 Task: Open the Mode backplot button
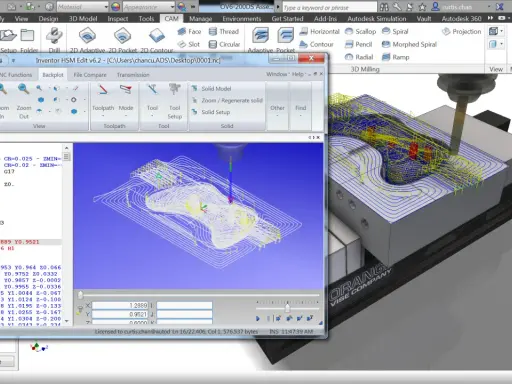click(126, 100)
